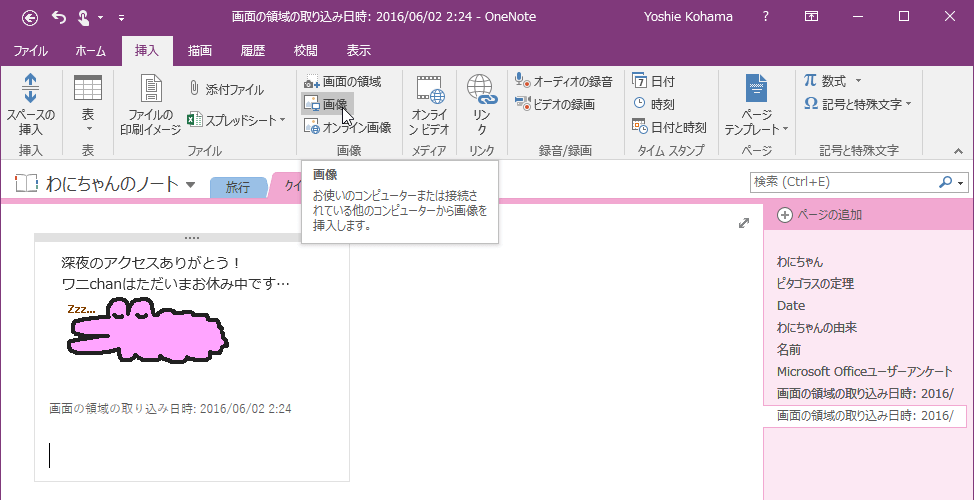
Task: Insert an オンライン画像
Action: click(348, 127)
